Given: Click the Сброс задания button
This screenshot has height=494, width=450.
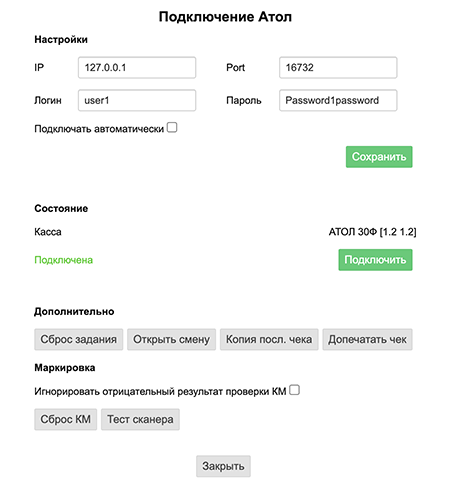Looking at the screenshot, I should click(79, 339).
